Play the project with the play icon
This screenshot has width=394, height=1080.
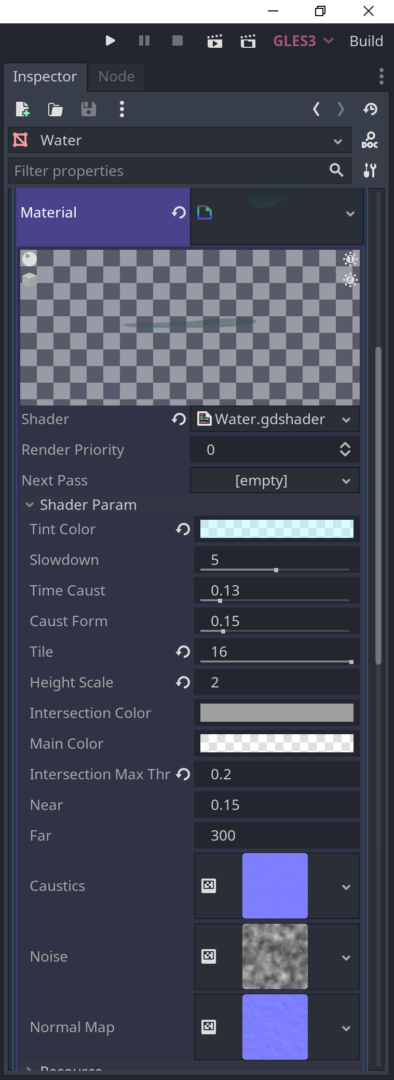point(110,41)
